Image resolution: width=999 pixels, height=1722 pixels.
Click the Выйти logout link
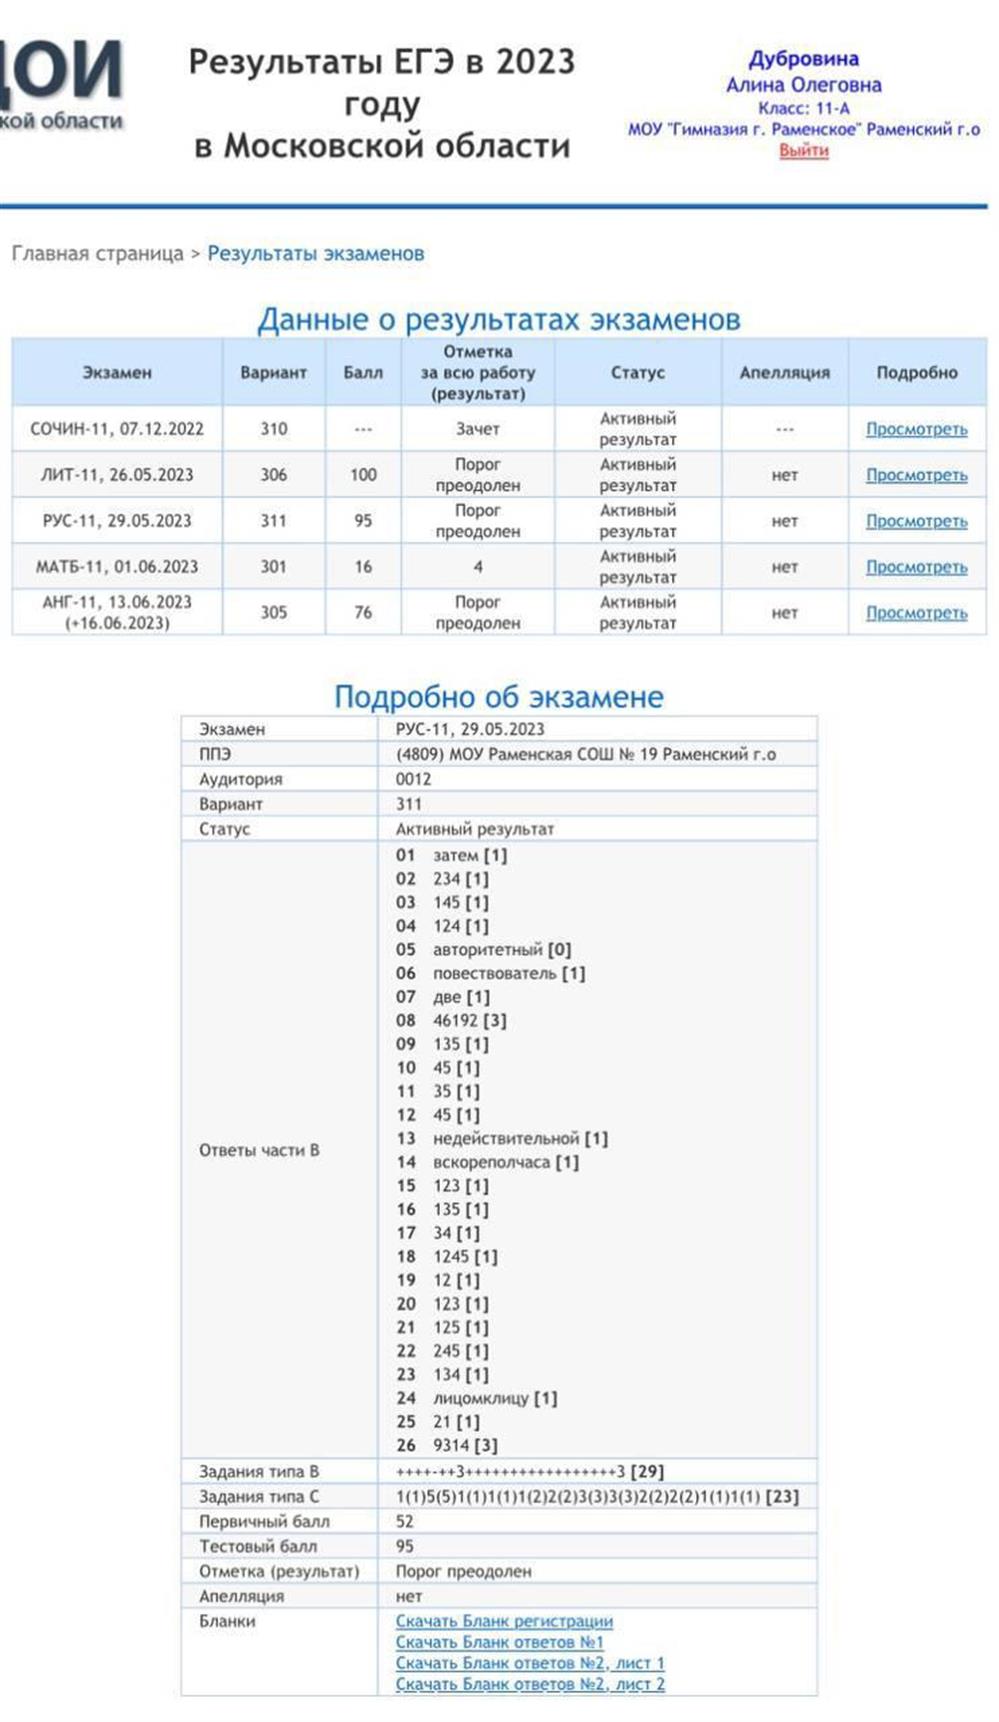[804, 150]
